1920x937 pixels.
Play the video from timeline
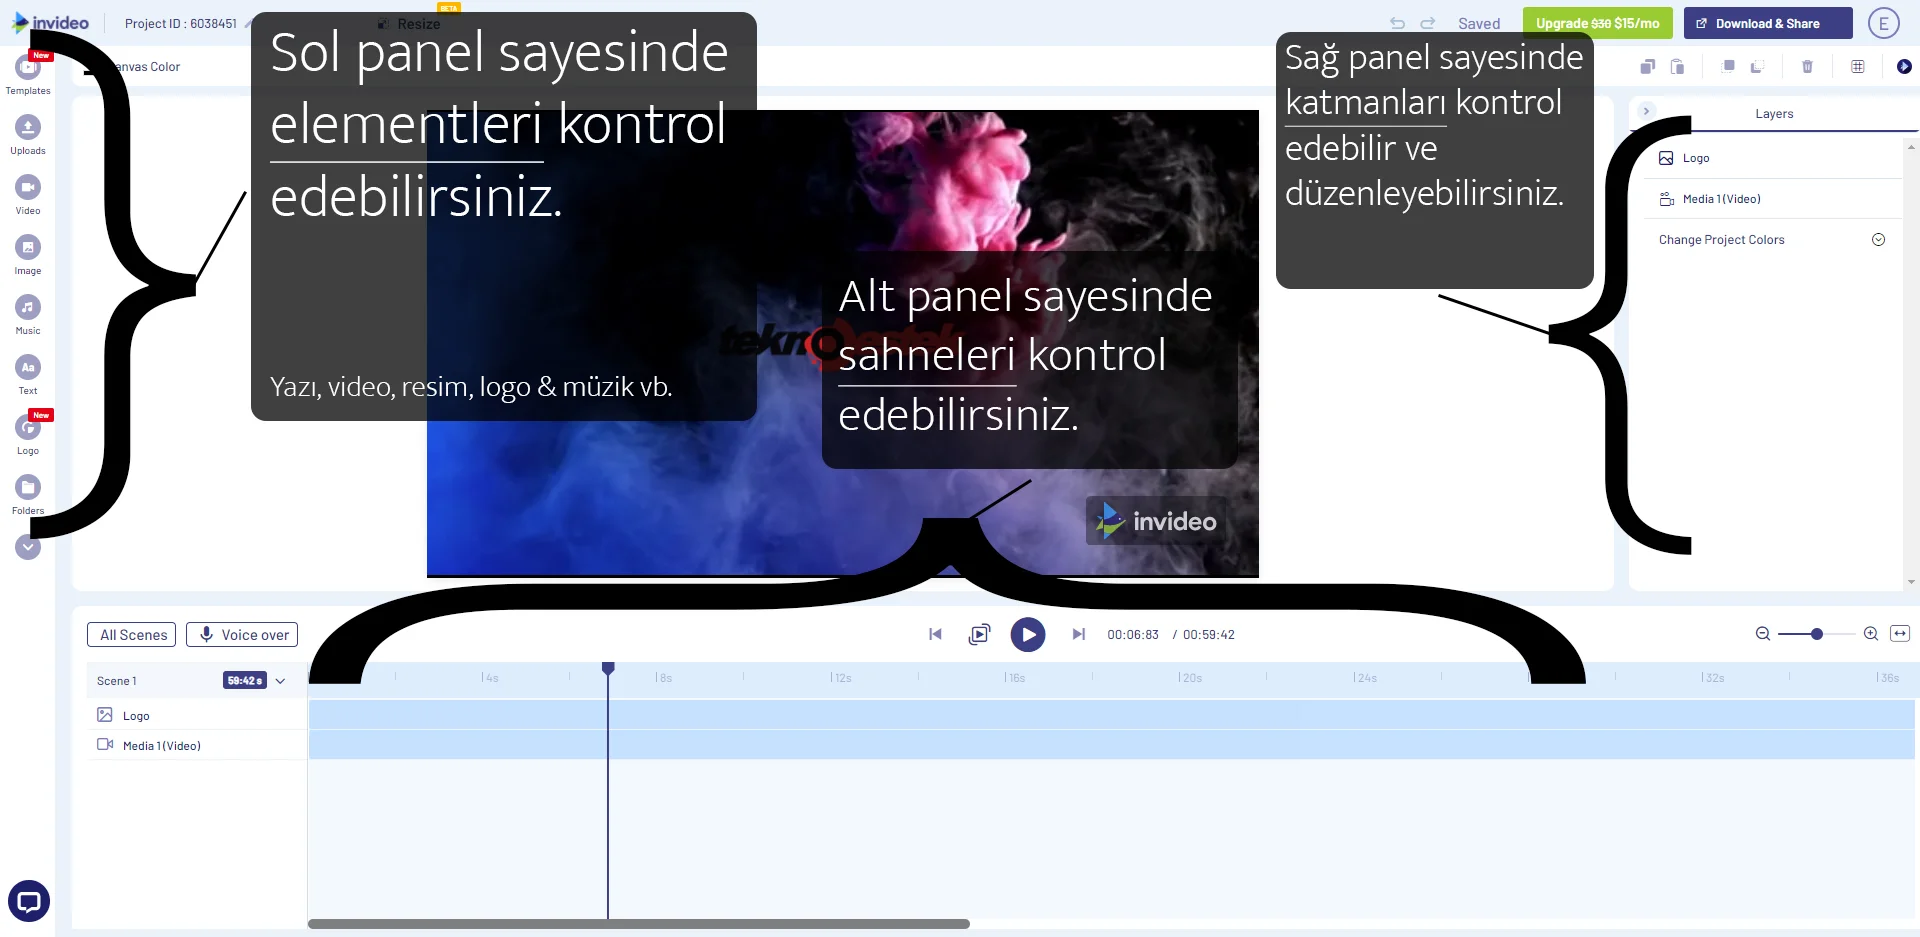[1028, 634]
